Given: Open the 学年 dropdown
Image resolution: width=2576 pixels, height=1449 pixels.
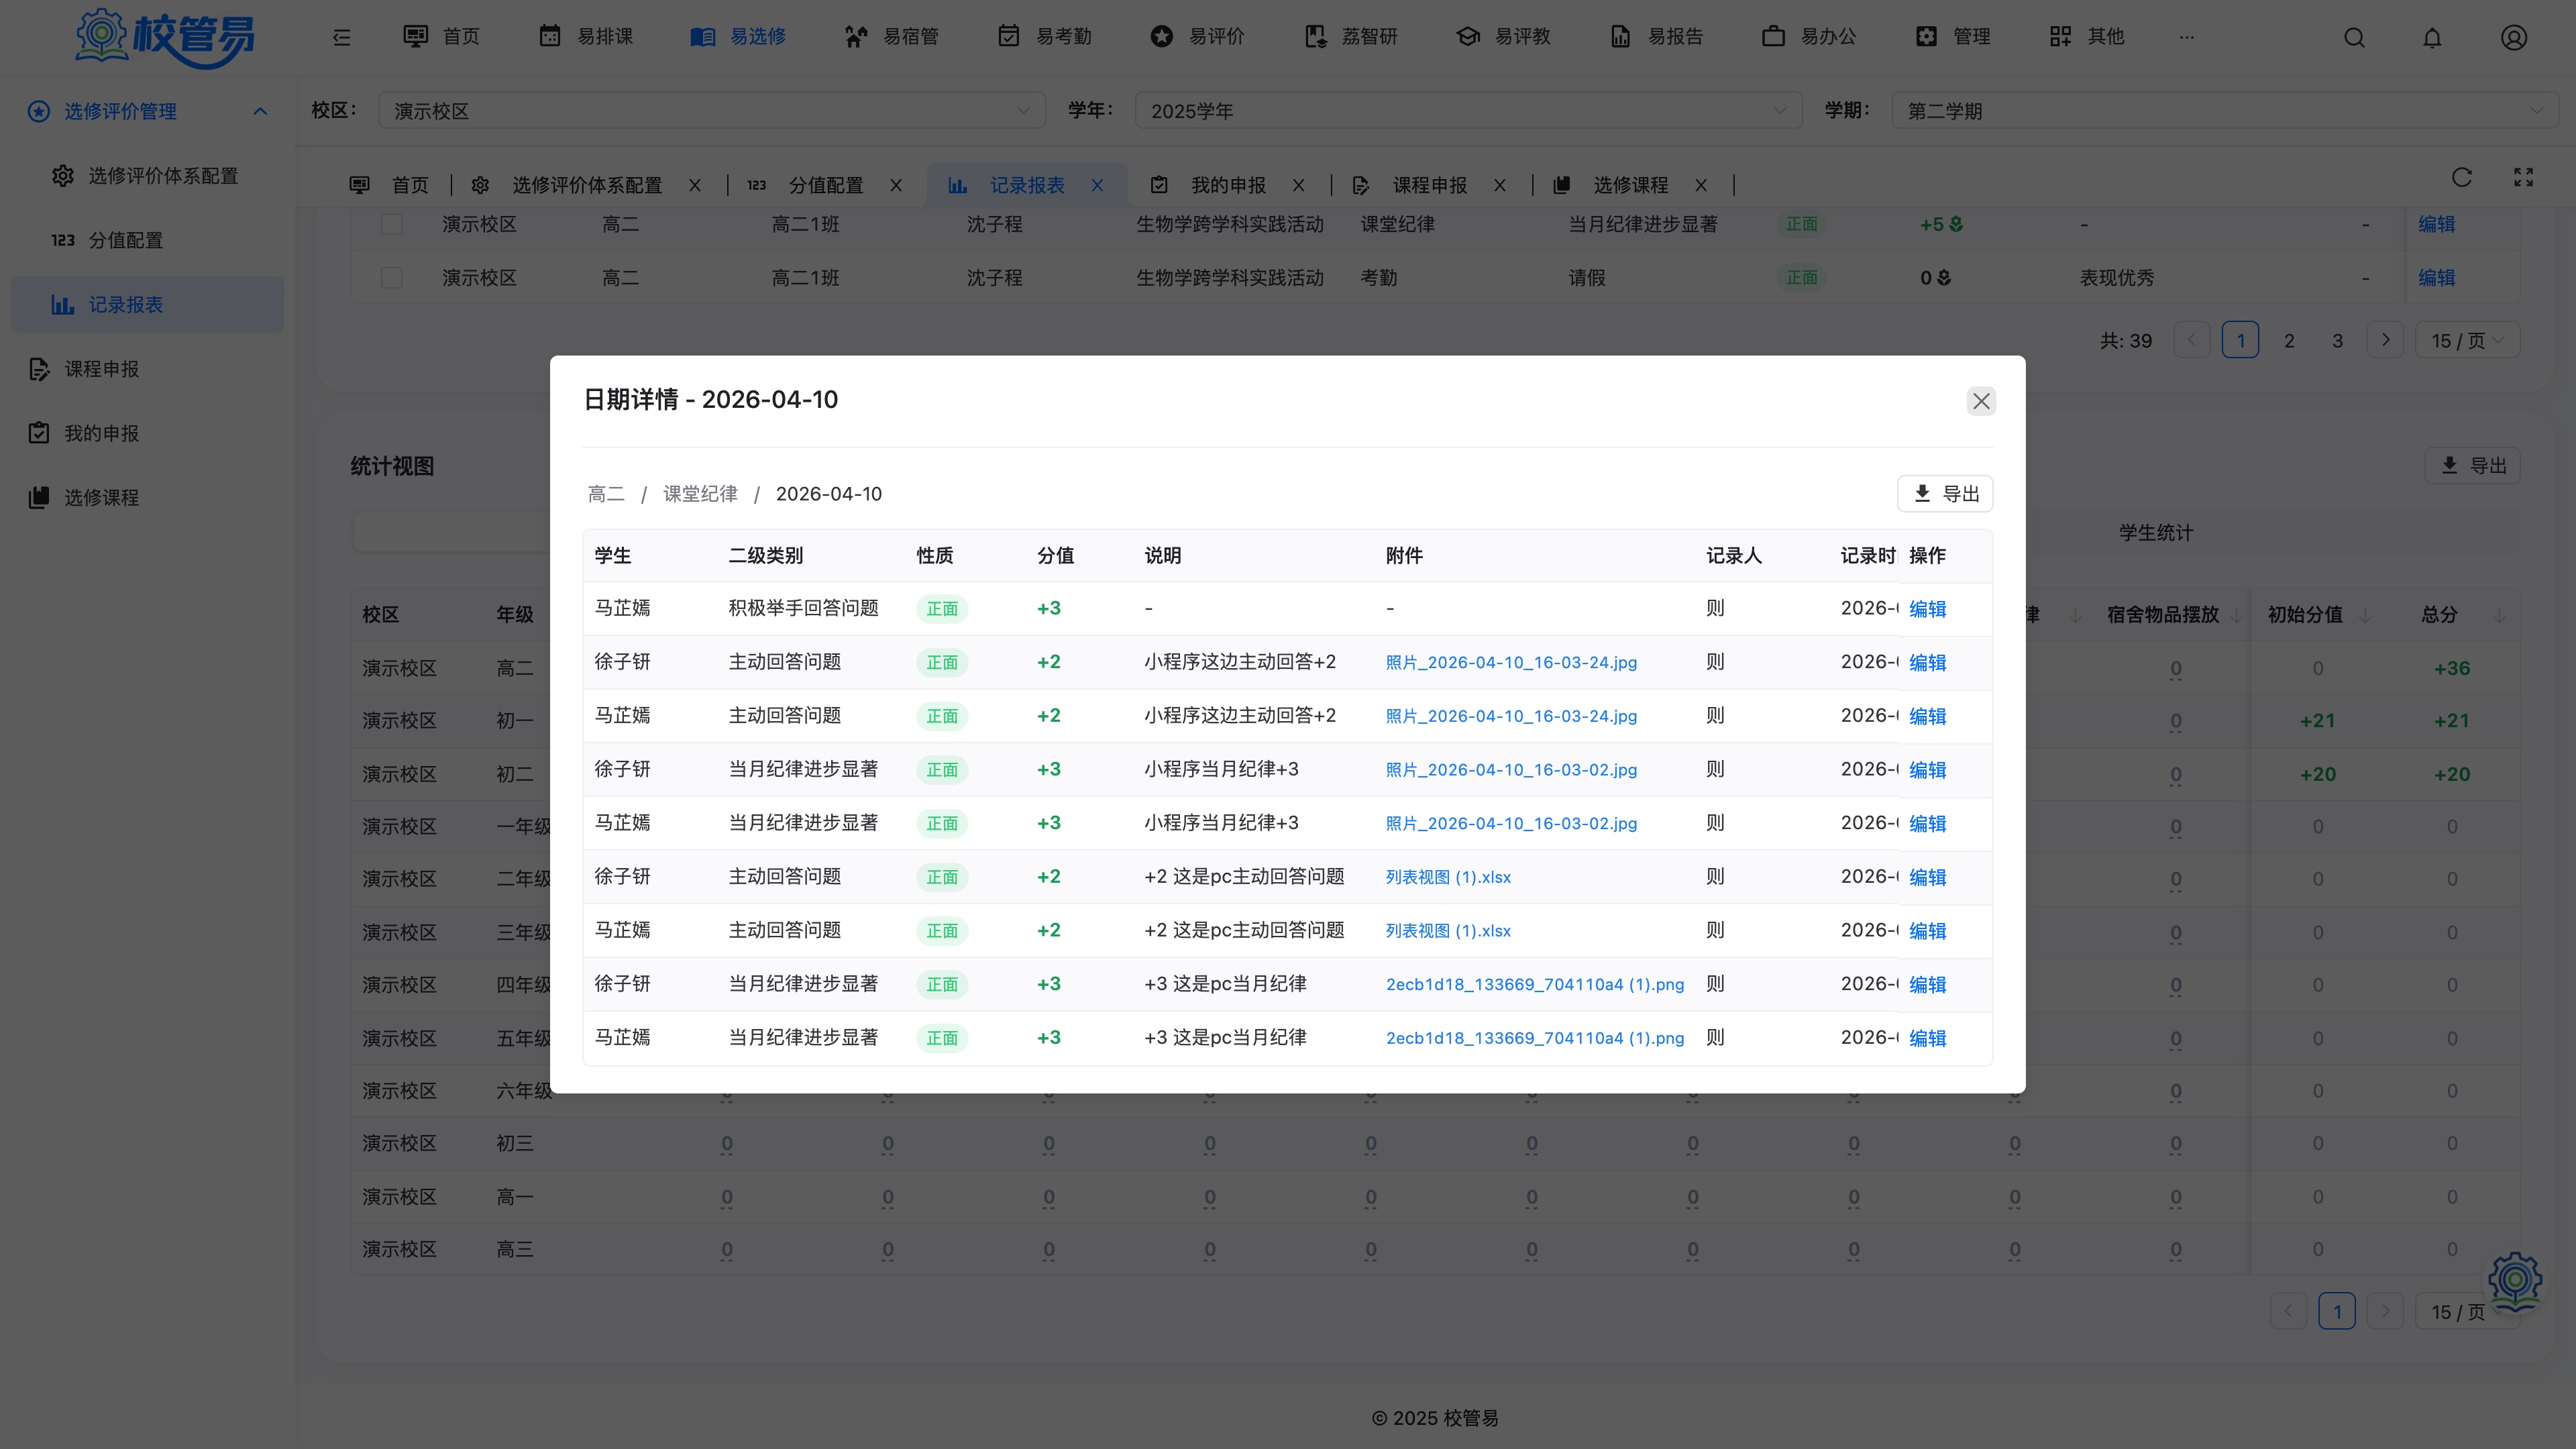Looking at the screenshot, I should click(1468, 111).
